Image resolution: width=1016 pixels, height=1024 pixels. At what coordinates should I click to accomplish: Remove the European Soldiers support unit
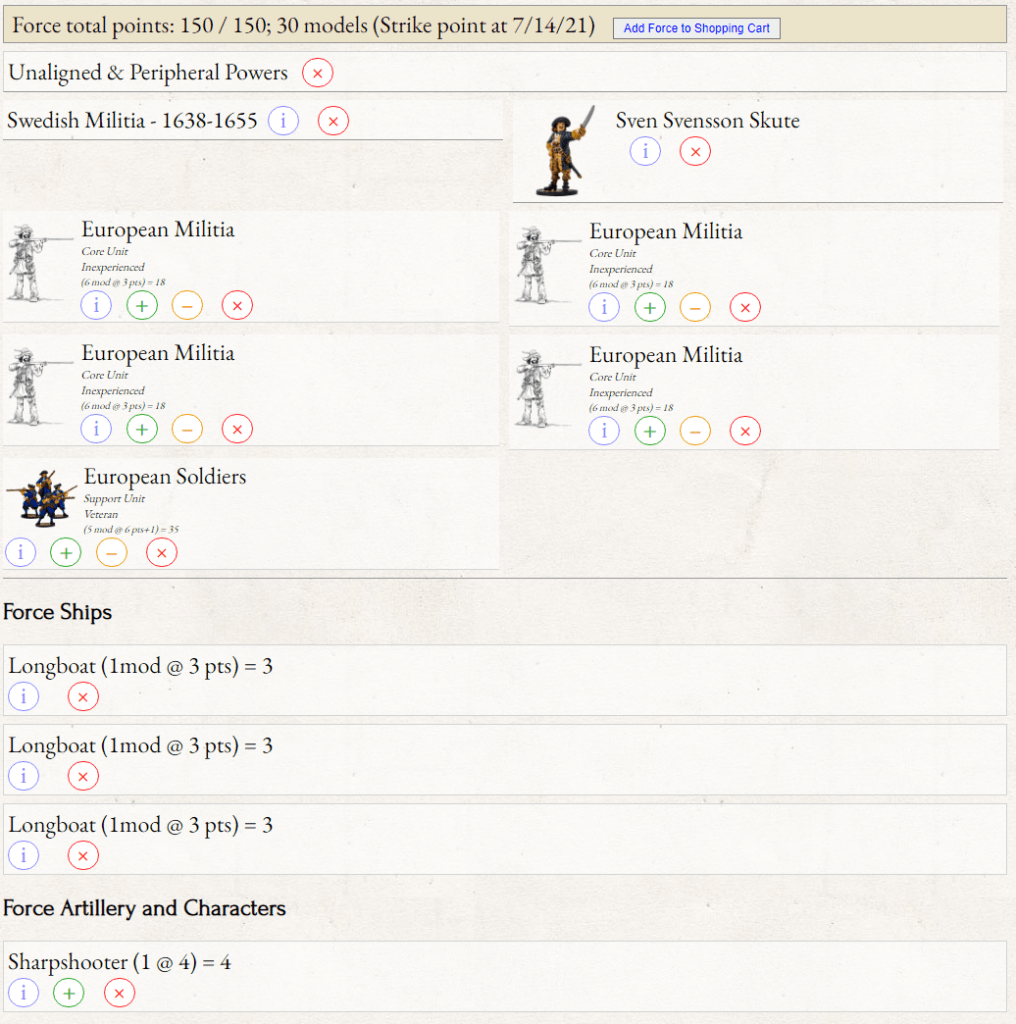click(161, 552)
